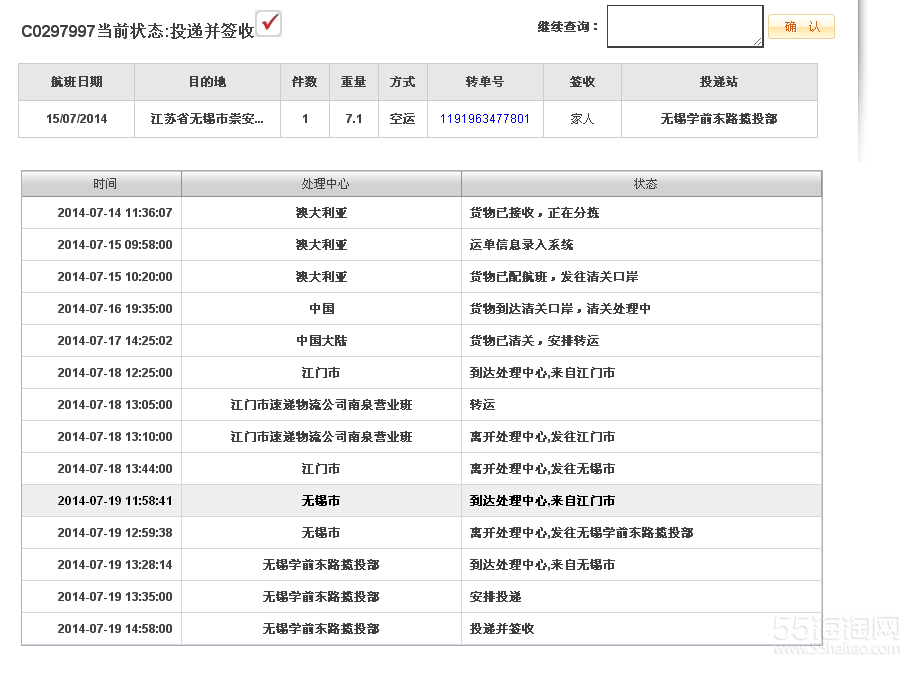Select status 离开处理中心,发往无锡学前东路揽投部
This screenshot has height=685, width=906.
(x=581, y=533)
